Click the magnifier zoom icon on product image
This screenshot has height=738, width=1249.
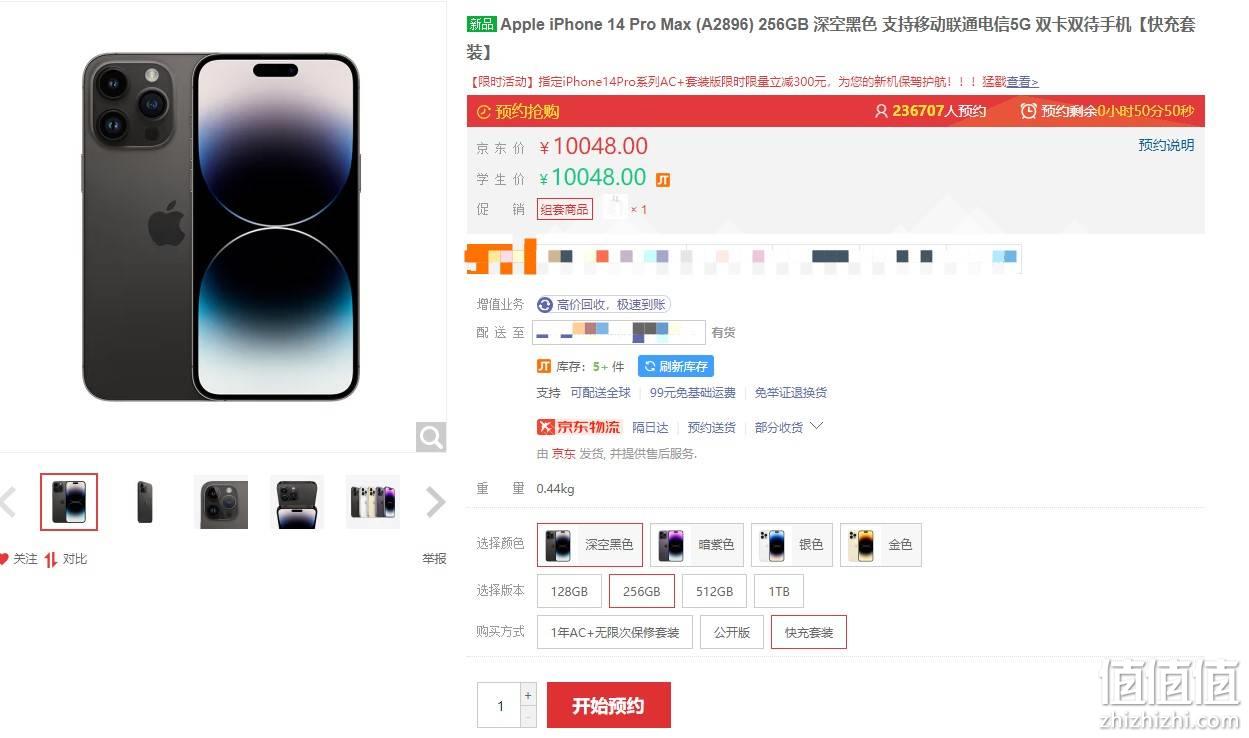click(431, 436)
